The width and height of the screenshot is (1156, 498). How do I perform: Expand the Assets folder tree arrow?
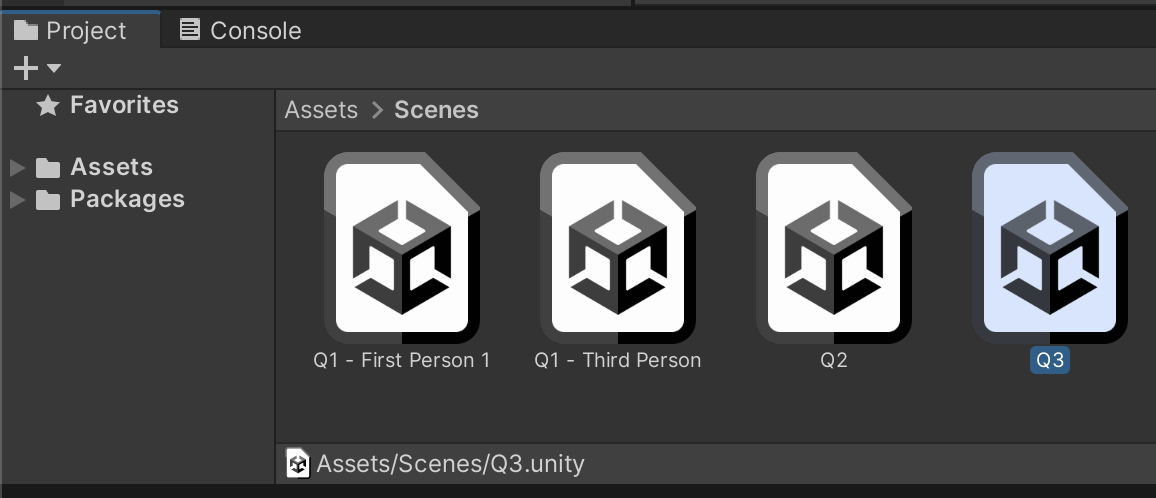tap(17, 168)
